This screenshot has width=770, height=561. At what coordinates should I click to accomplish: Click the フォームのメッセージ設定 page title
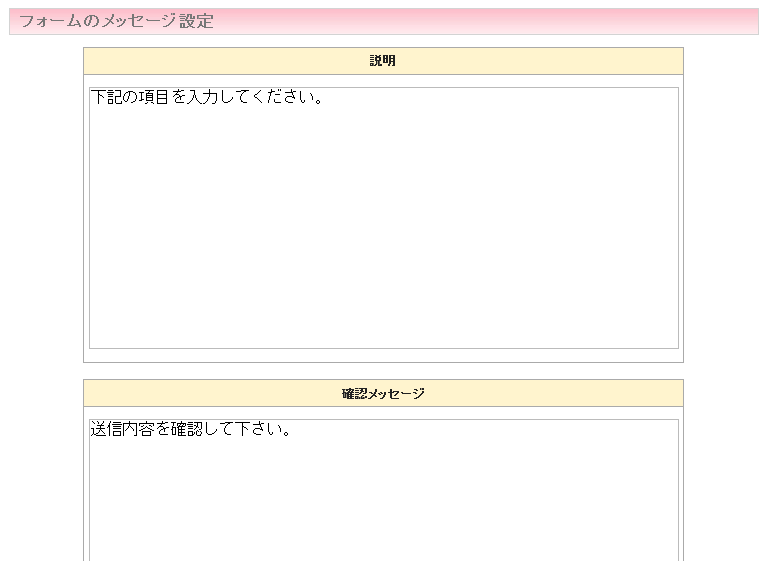point(116,21)
